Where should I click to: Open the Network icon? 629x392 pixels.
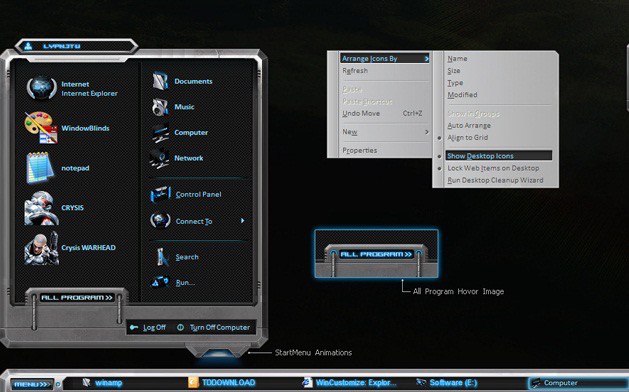pyautogui.click(x=160, y=158)
